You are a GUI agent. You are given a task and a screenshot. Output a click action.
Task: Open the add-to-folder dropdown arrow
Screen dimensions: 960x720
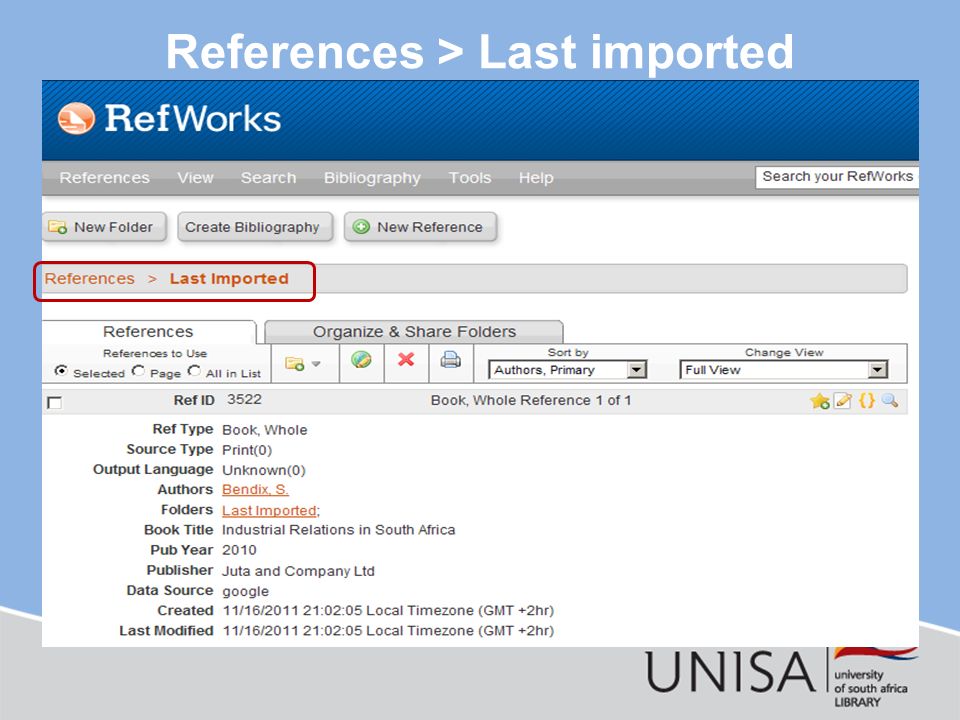point(316,364)
